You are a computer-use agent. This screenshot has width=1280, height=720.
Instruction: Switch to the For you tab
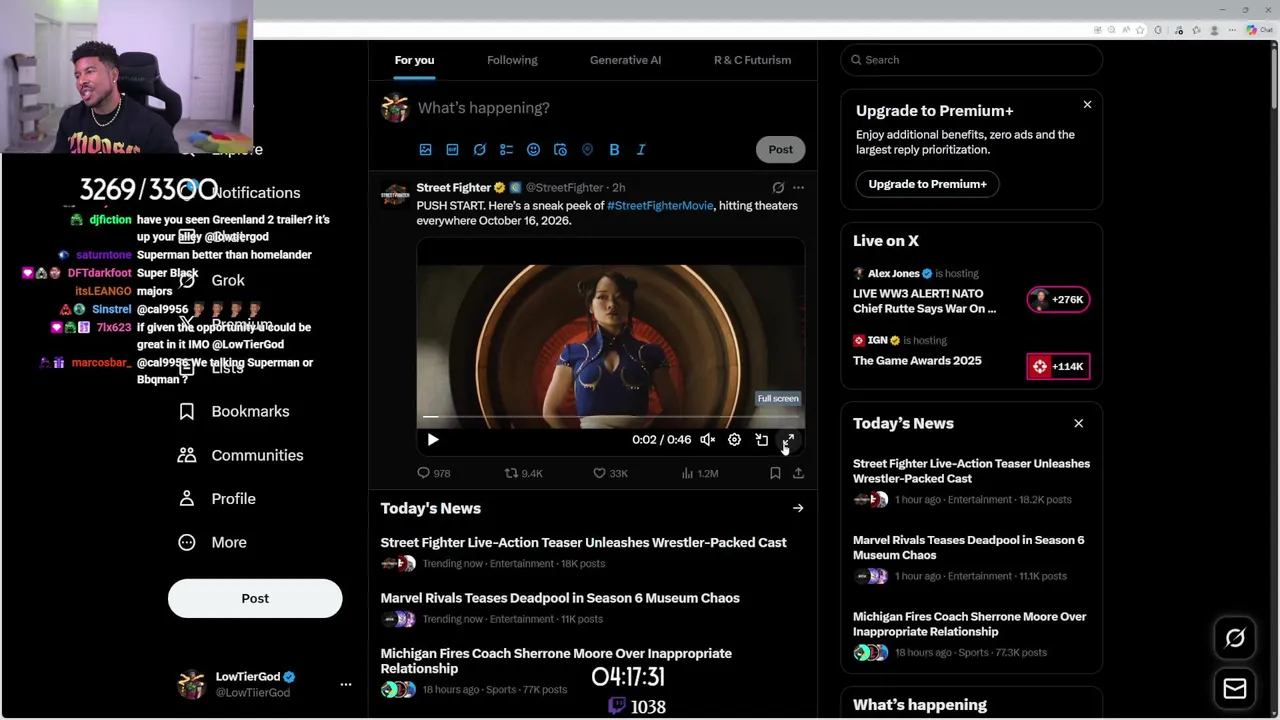click(x=414, y=60)
